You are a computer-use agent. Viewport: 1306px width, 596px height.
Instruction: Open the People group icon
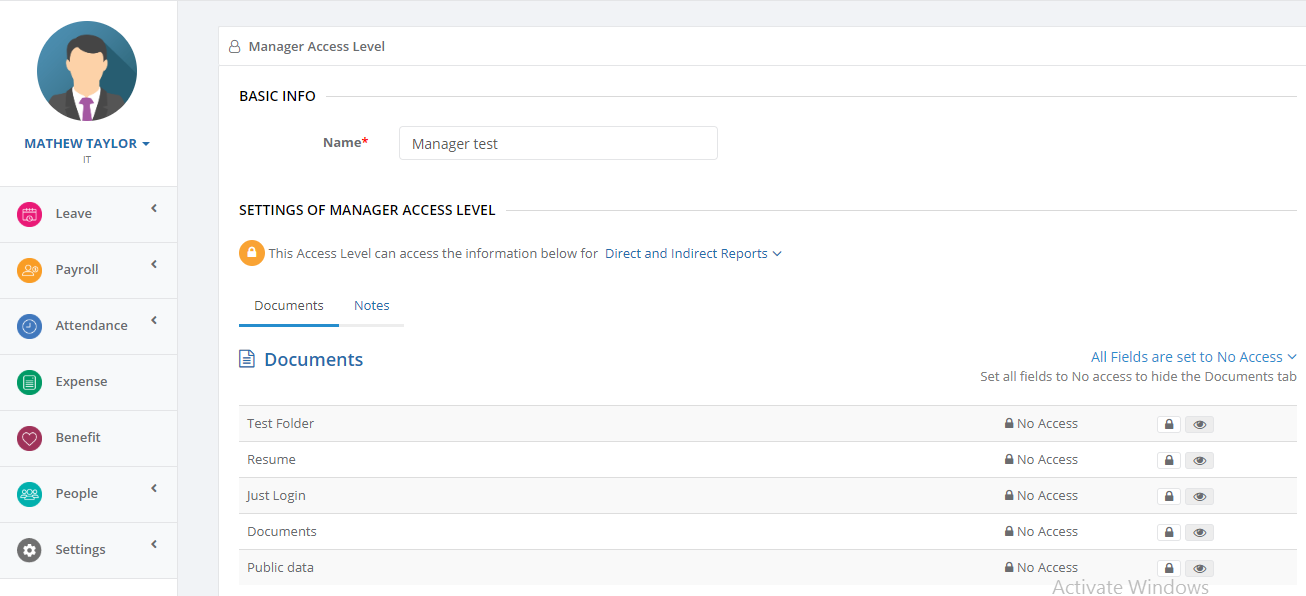point(30,494)
